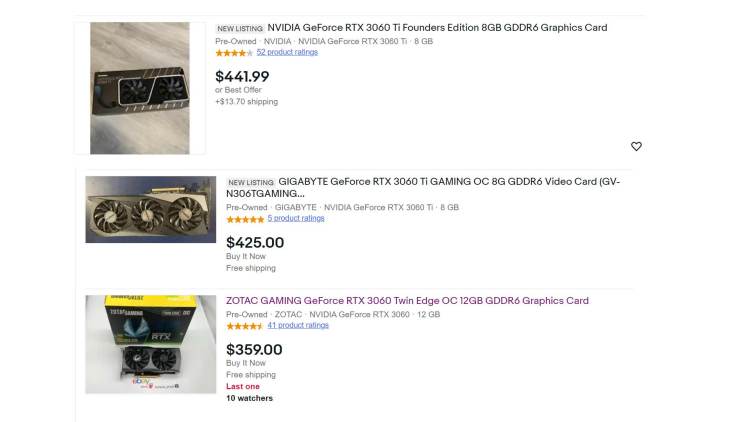Click the "or Best Offer" text
The width and height of the screenshot is (750, 422).
click(x=238, y=90)
